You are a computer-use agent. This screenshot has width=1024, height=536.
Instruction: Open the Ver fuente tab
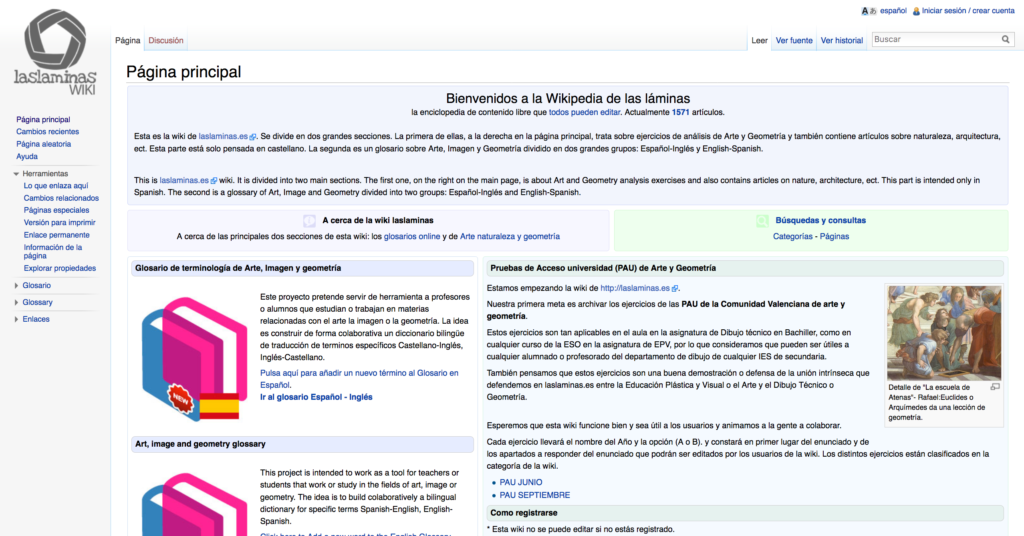point(794,41)
